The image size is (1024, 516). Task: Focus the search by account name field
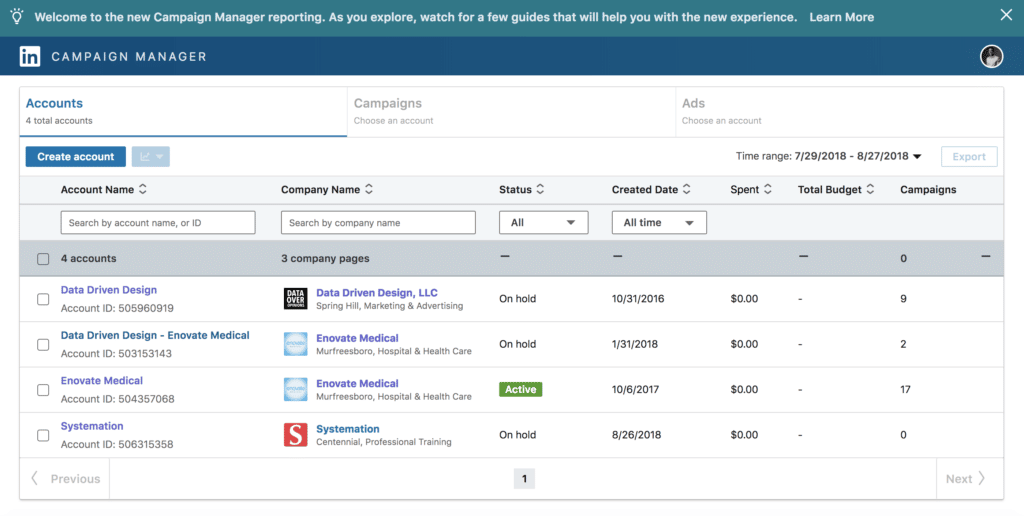click(158, 223)
